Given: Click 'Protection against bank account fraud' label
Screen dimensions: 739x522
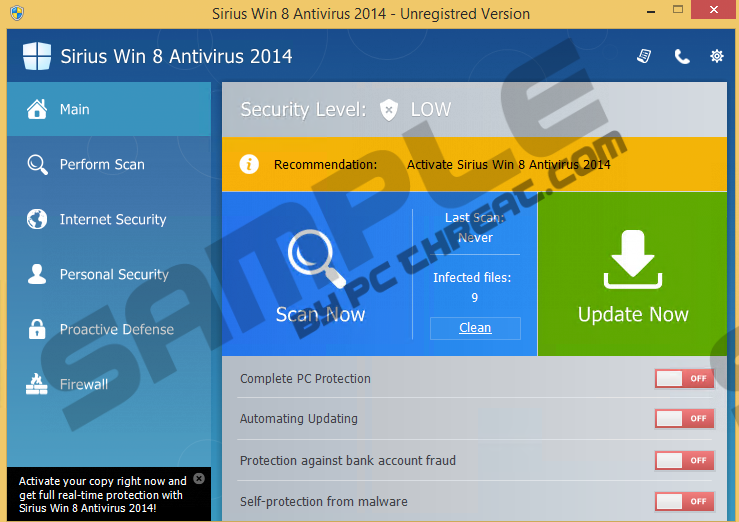Looking at the screenshot, I should pos(348,460).
